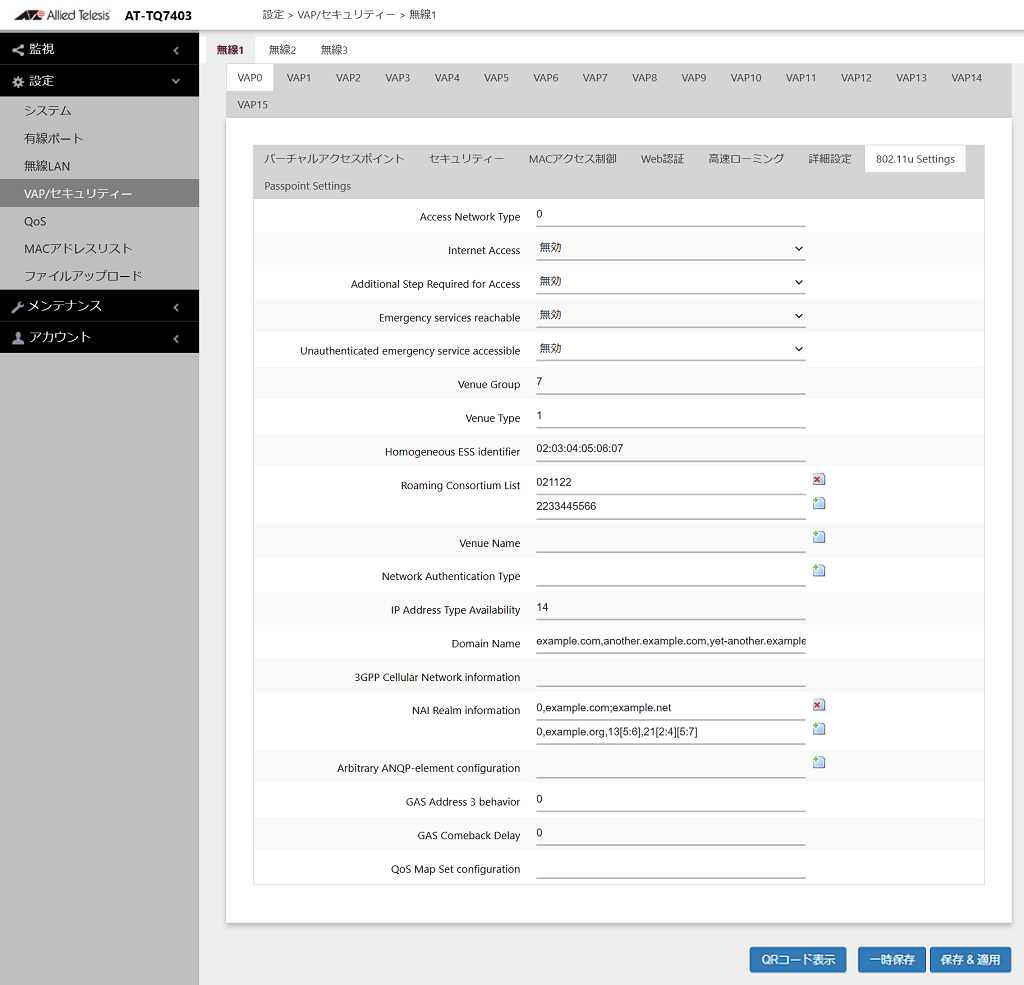Click the Allied Telesis logo

pos(62,15)
